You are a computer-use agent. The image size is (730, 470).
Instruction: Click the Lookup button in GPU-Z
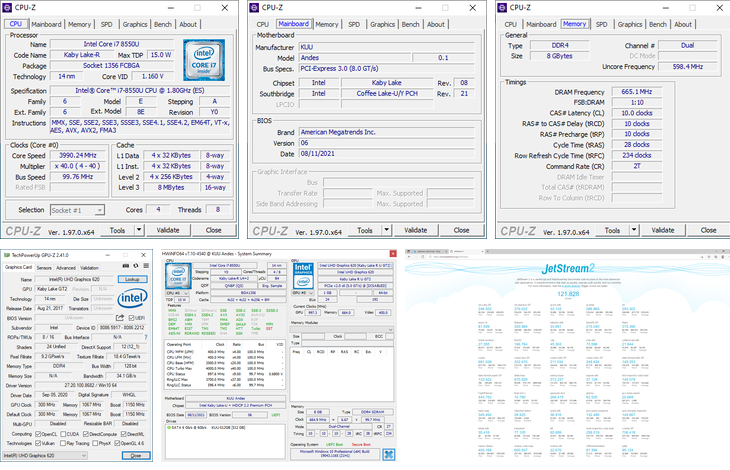(133, 279)
